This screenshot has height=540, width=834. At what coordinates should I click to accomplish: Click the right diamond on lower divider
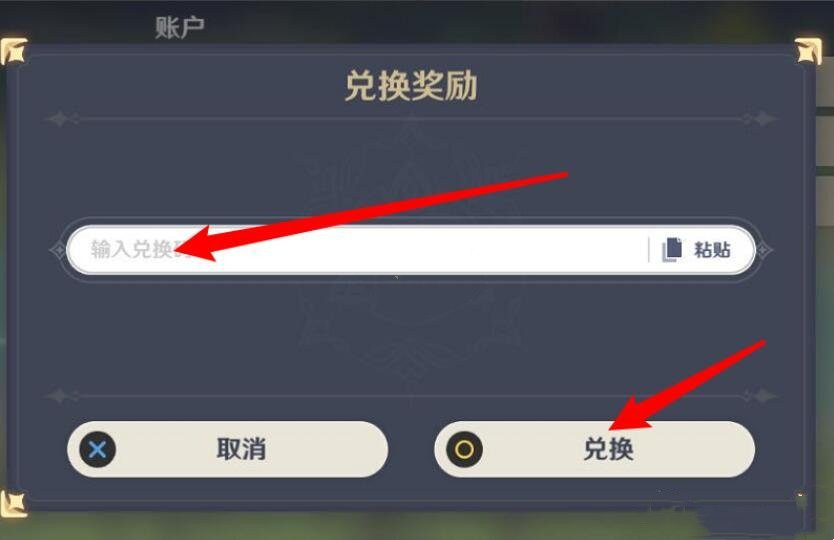pos(764,396)
